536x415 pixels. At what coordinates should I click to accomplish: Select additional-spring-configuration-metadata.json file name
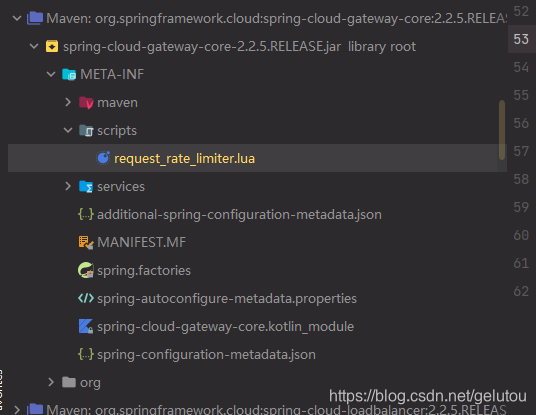coord(239,215)
